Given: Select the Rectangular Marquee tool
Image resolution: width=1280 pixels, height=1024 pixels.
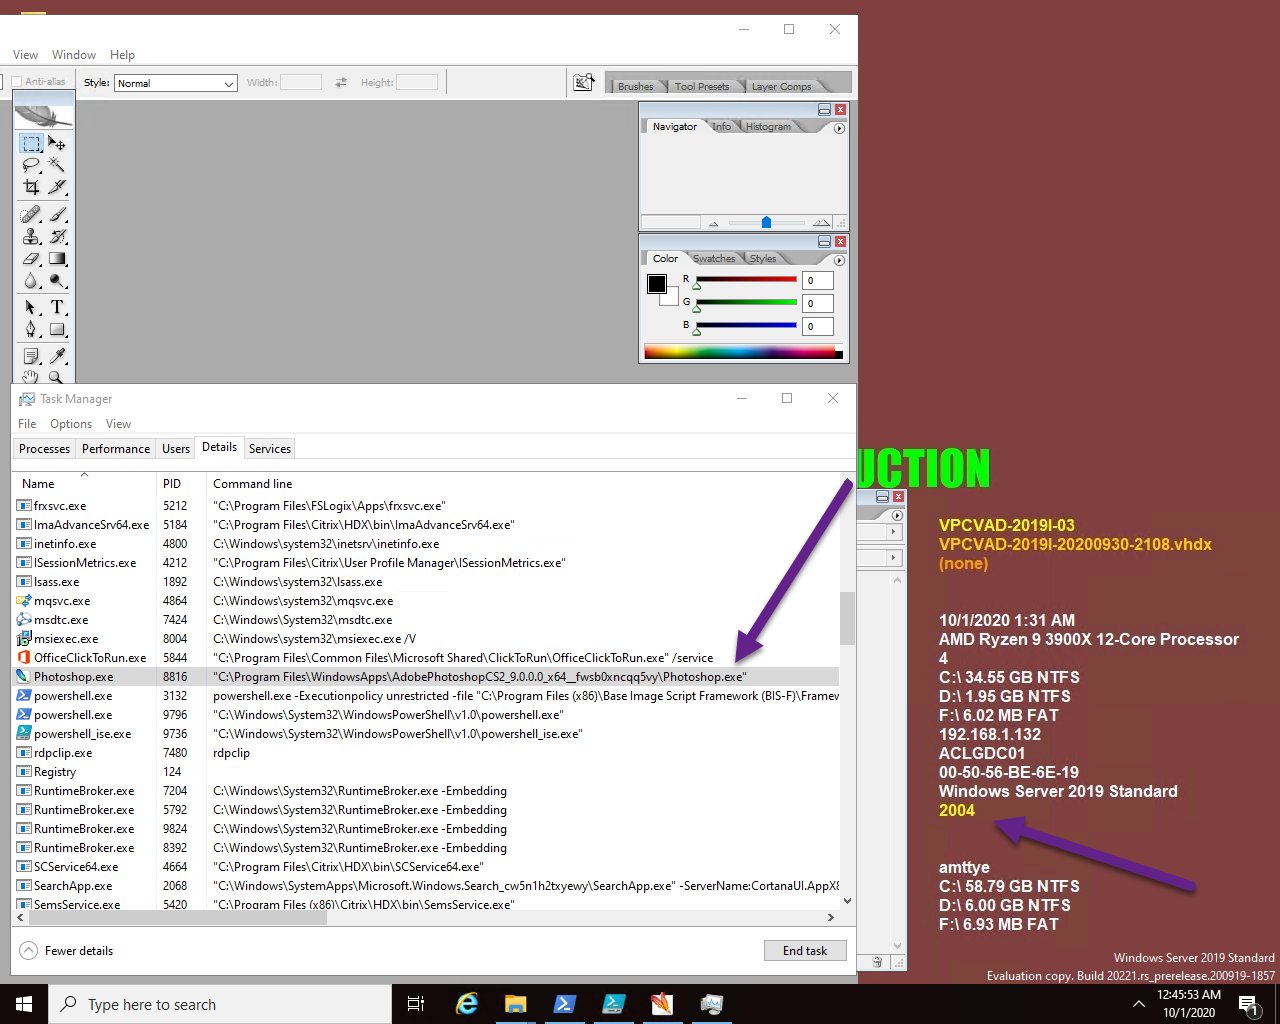Looking at the screenshot, I should click(x=32, y=144).
